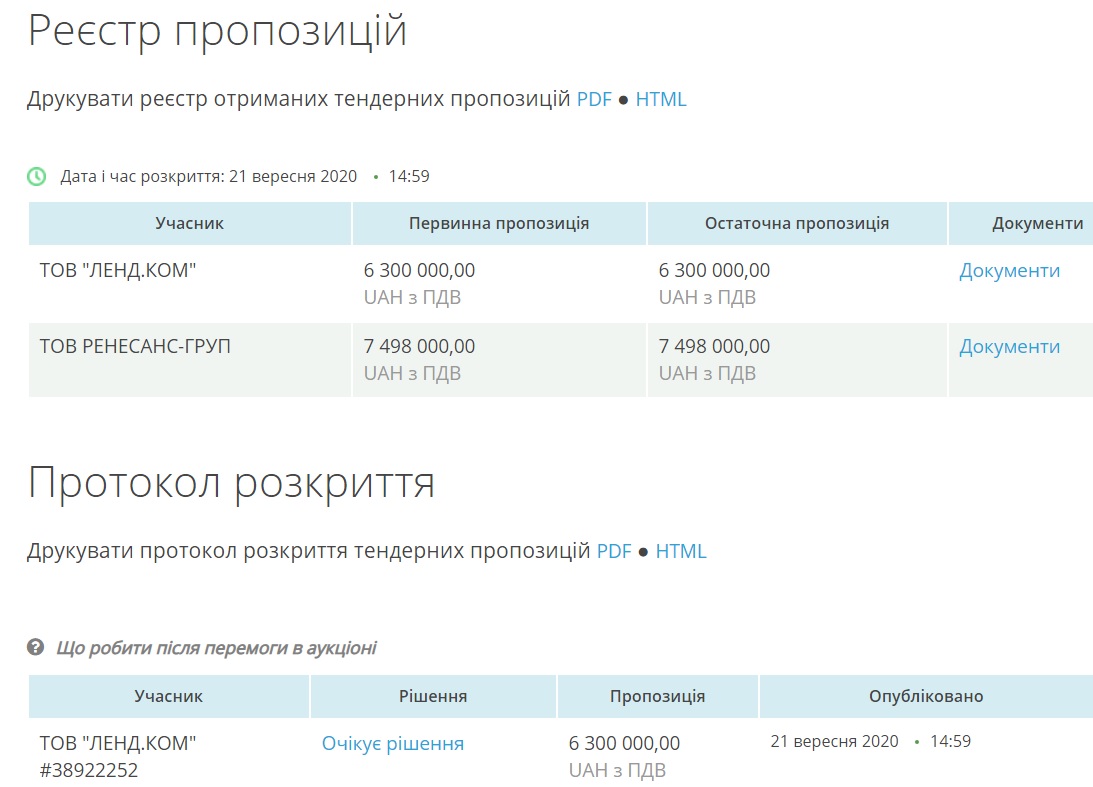Image resolution: width=1093 pixels, height=787 pixels.
Task: Click the "Протокол розкриття" heading
Action: pyautogui.click(x=231, y=483)
